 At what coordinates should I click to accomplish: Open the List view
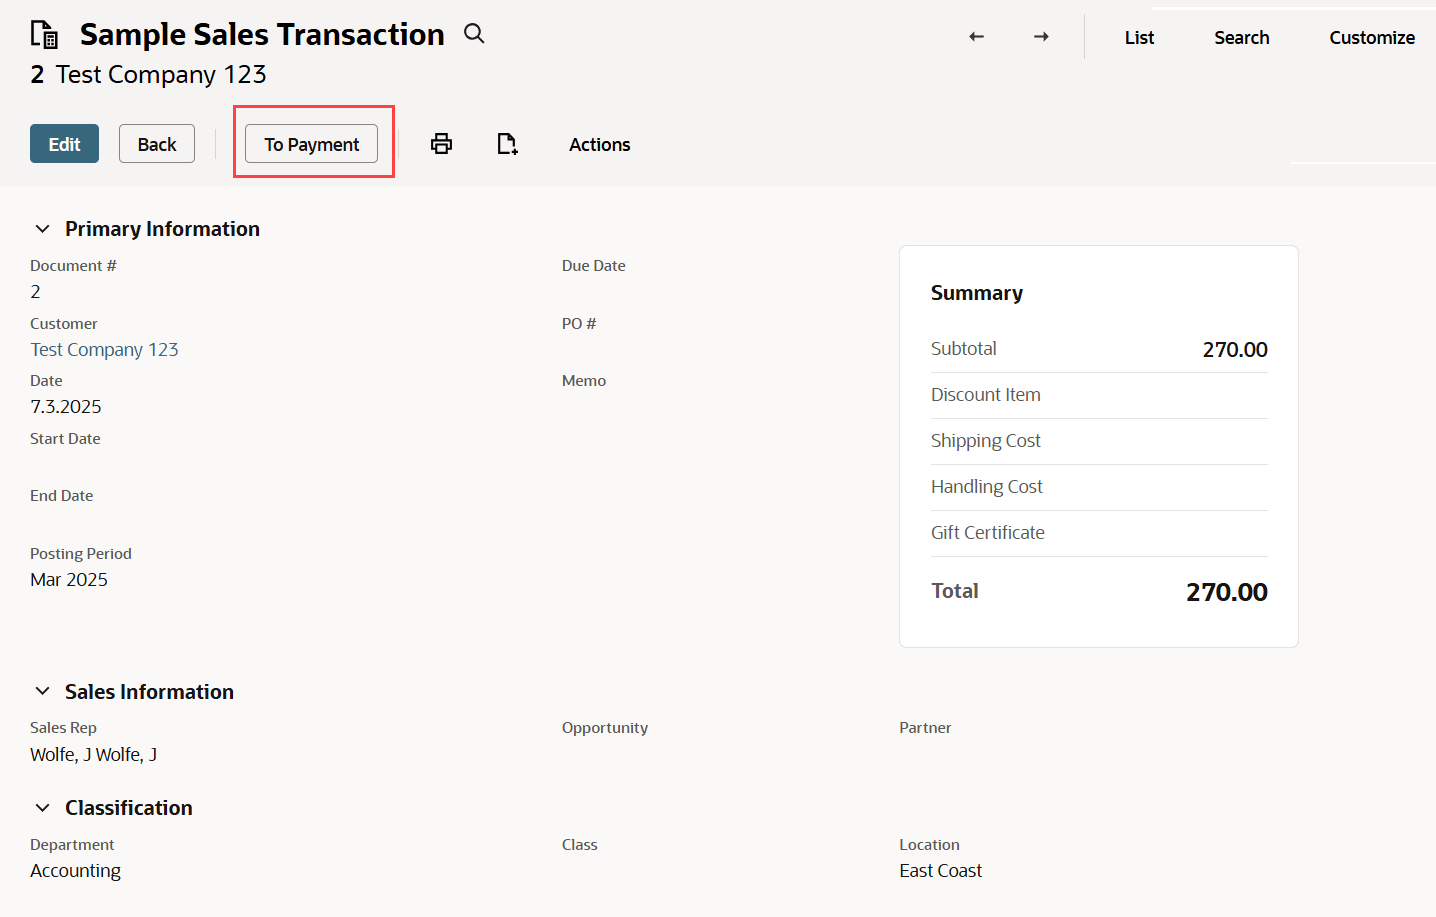(1139, 37)
